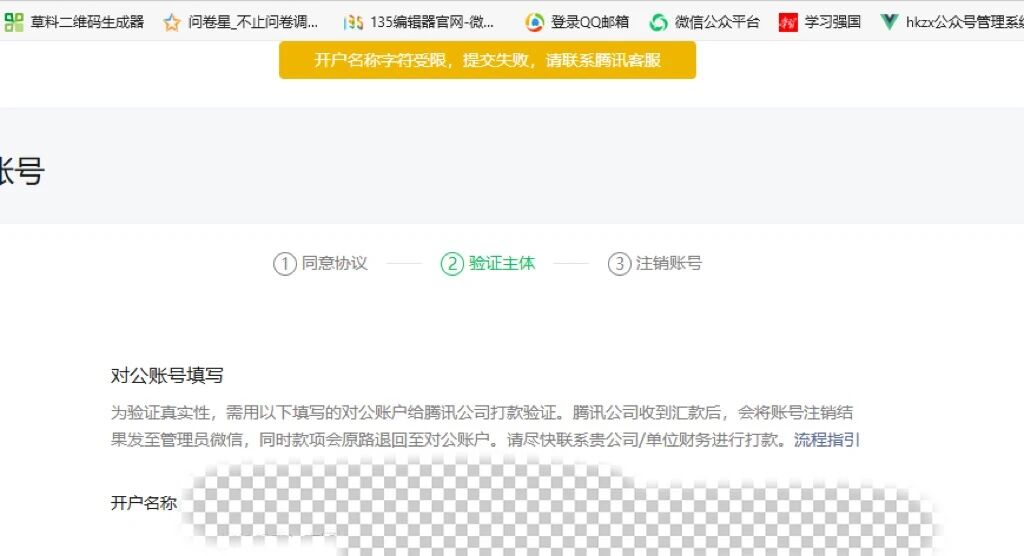Screen dimensions: 1024x556
Task: Open the 流程指引 link
Action: (x=827, y=440)
